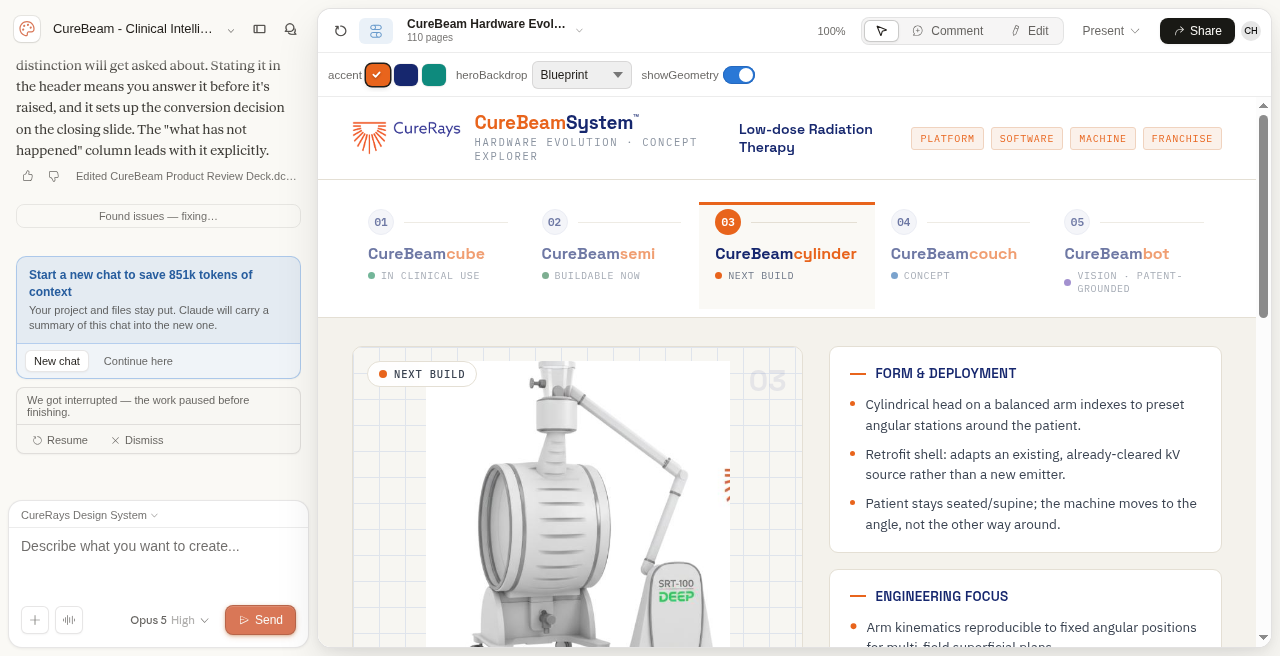Click the preview vertical scrollbar thumb
The width and height of the screenshot is (1280, 656).
pyautogui.click(x=1263, y=216)
